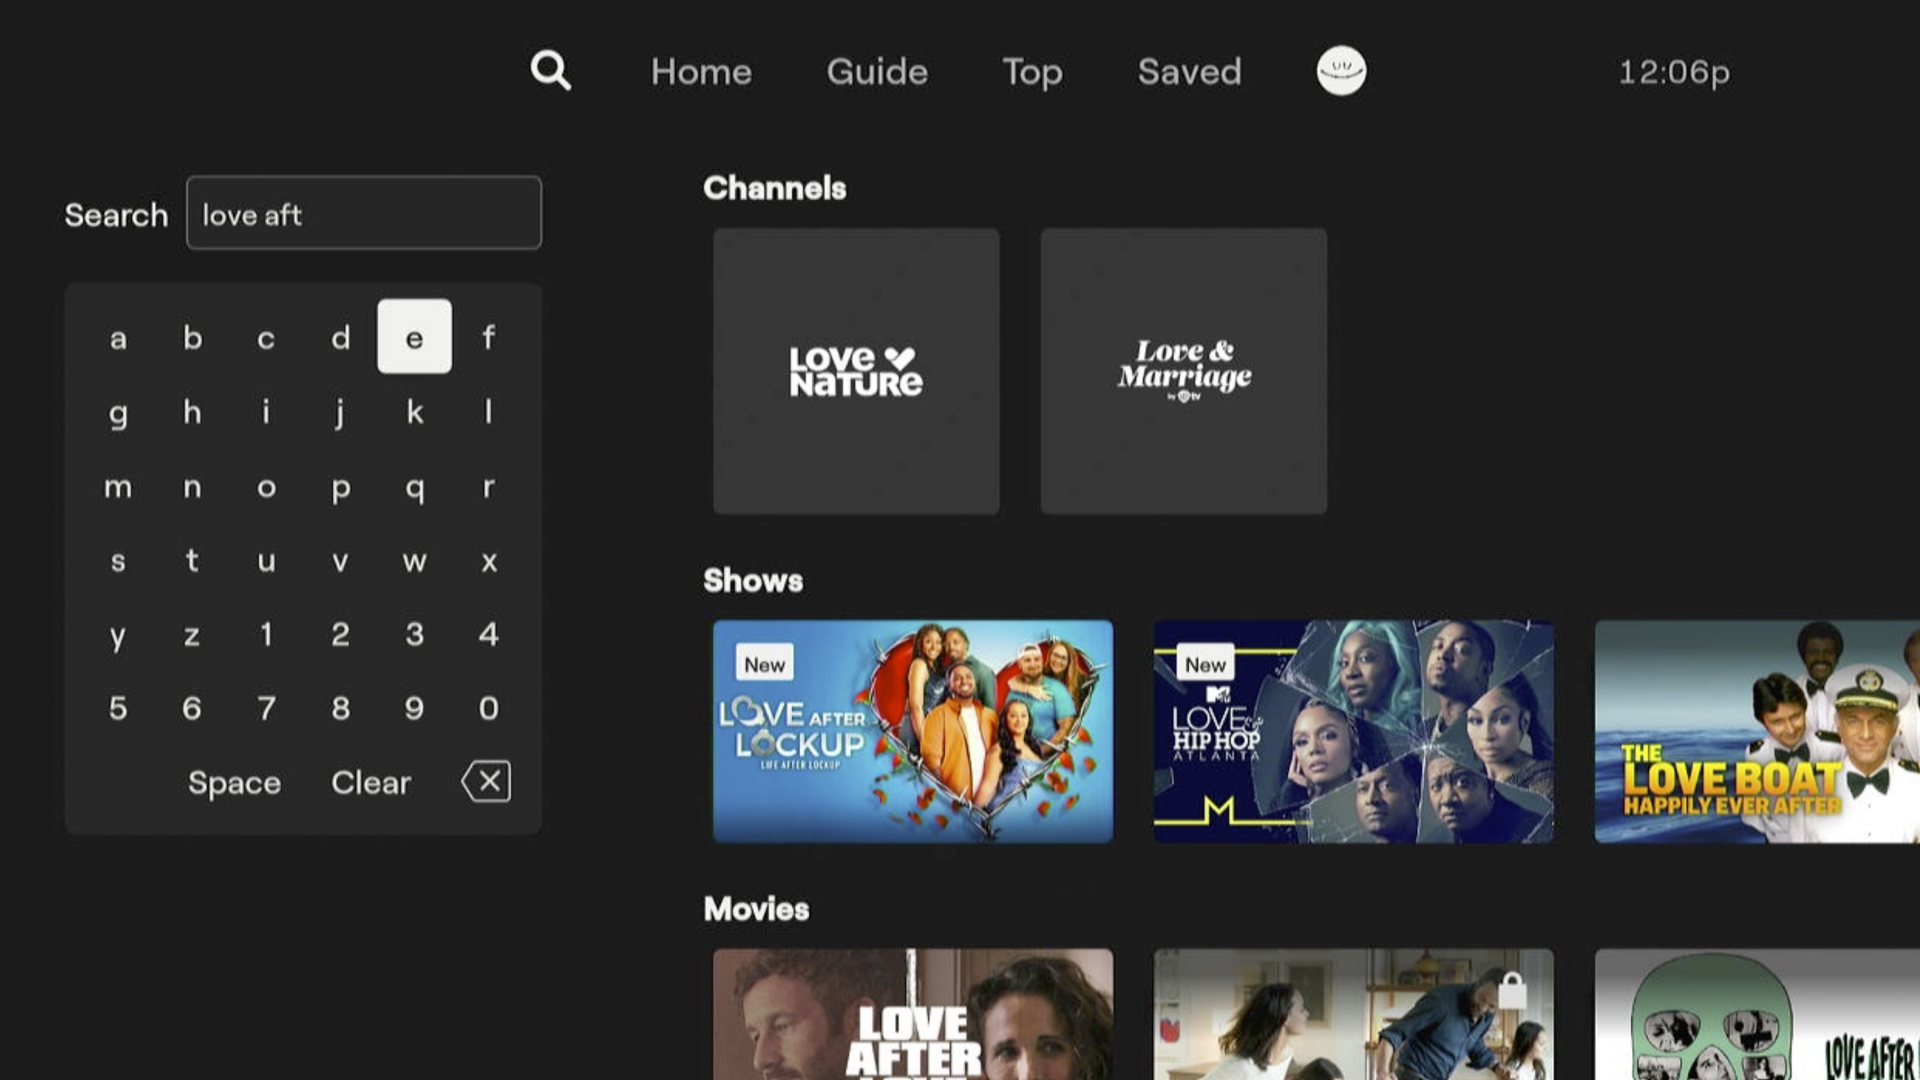Open the Love After Lockup show
Image resolution: width=1920 pixels, height=1080 pixels.
click(x=911, y=731)
